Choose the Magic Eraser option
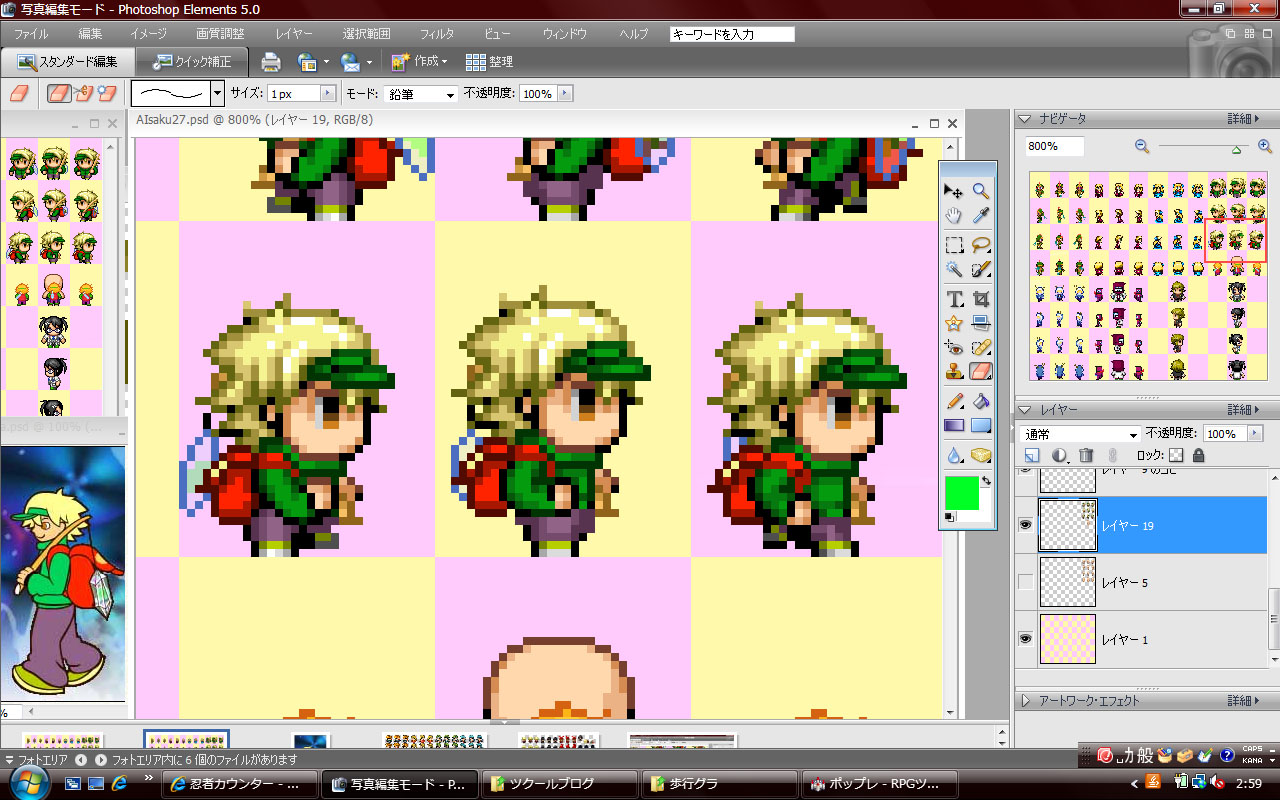 tap(106, 93)
